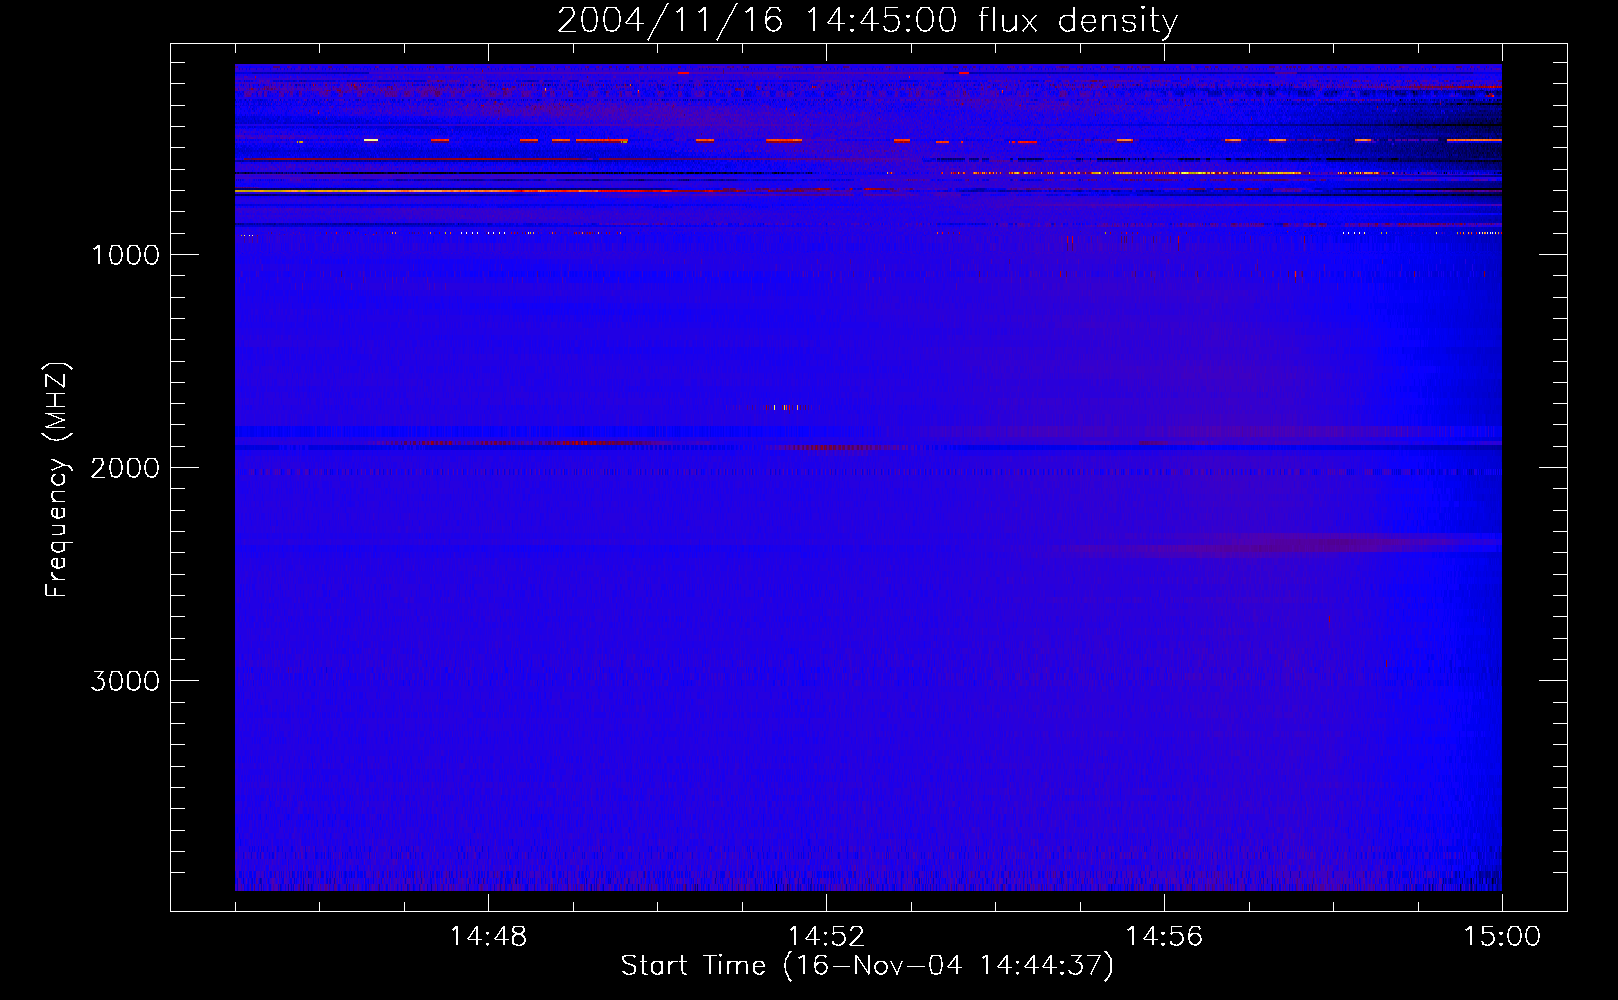This screenshot has height=1000, width=1618.
Task: Click the 14:56 time axis label
Action: tap(1164, 937)
